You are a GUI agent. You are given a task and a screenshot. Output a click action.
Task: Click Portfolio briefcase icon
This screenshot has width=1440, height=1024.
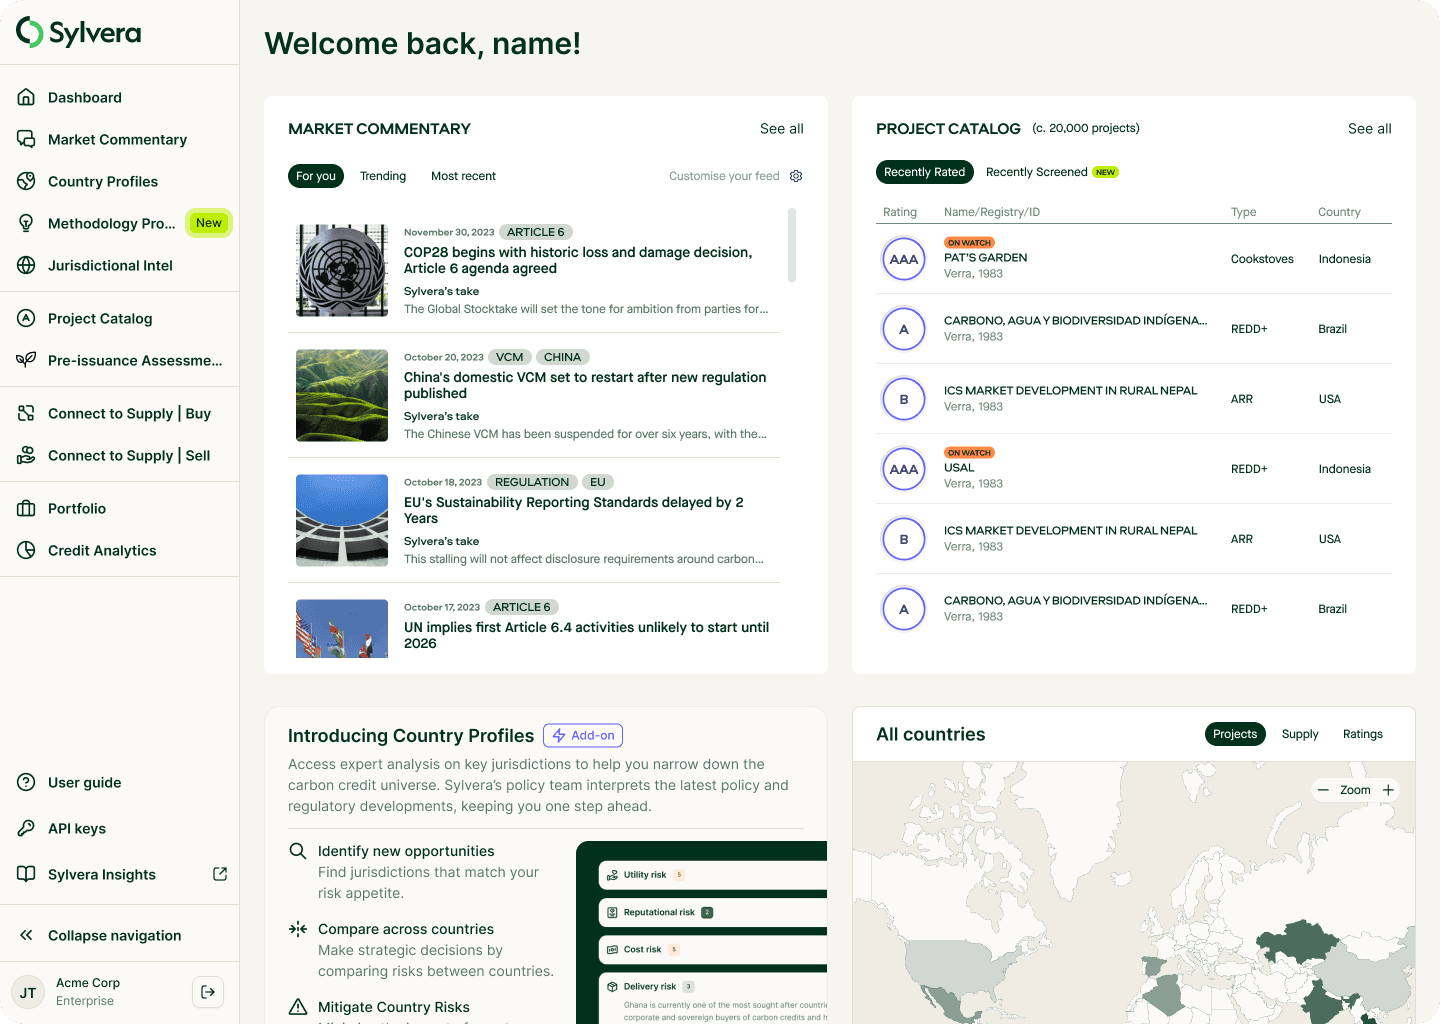click(27, 508)
